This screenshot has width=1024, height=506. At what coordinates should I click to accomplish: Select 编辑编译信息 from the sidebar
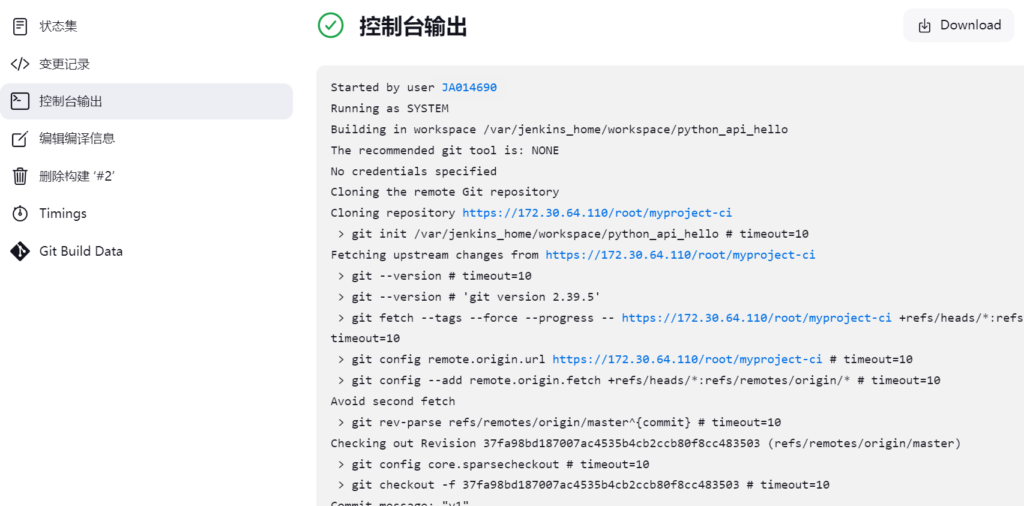click(x=77, y=139)
